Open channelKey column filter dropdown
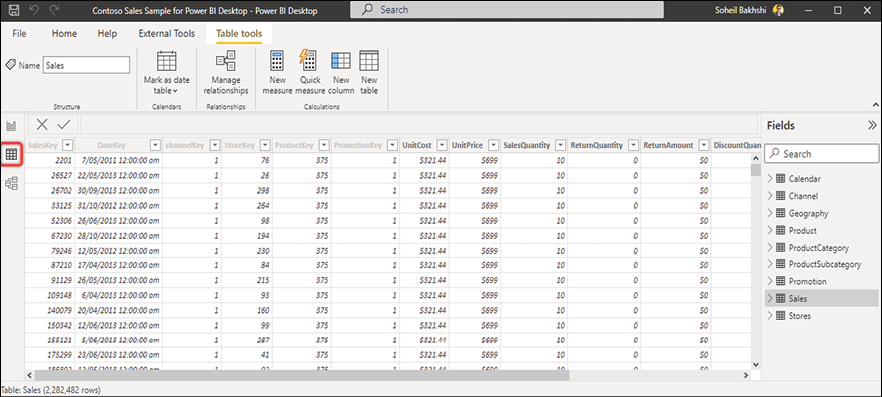Viewport: 882px width, 397px height. click(214, 146)
